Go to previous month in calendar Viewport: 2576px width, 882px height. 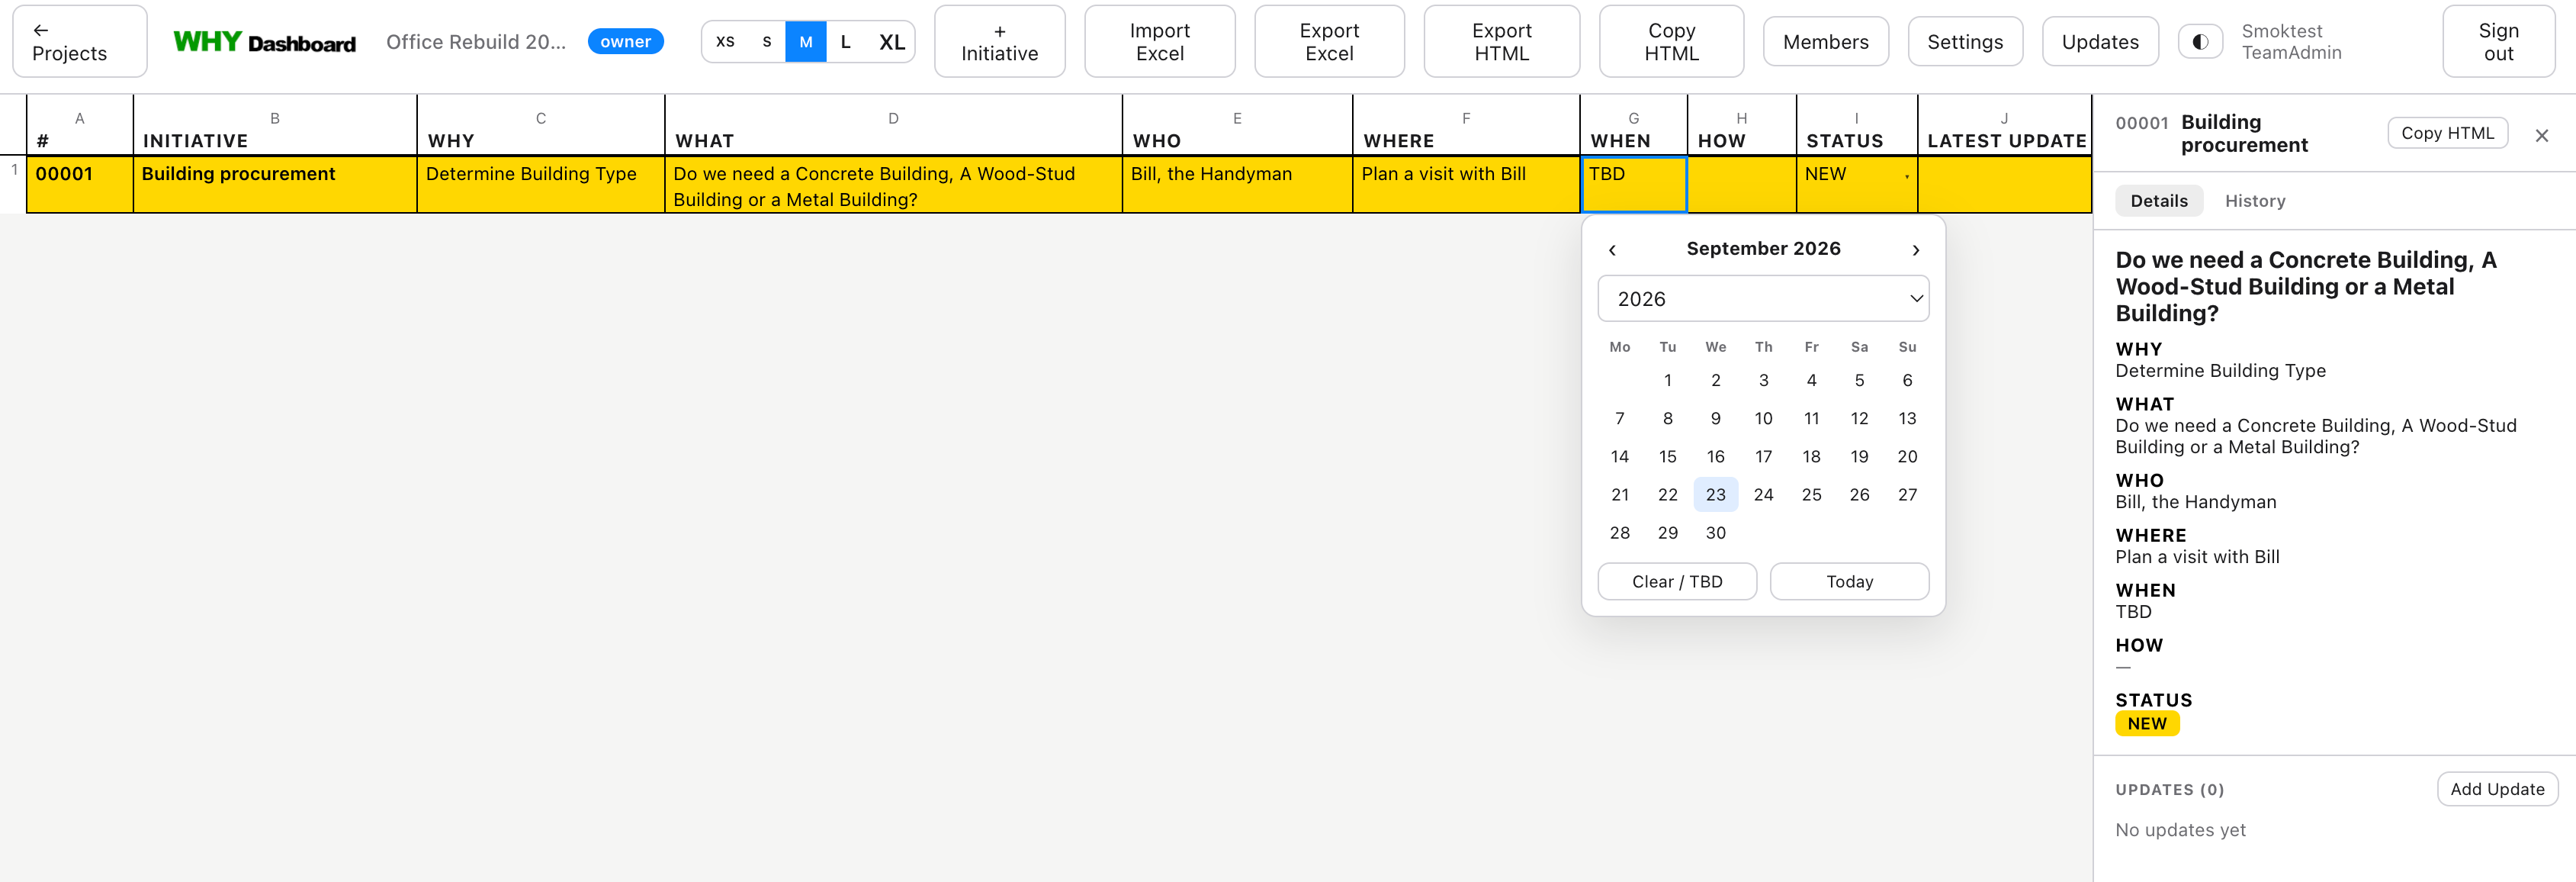[x=1612, y=249]
